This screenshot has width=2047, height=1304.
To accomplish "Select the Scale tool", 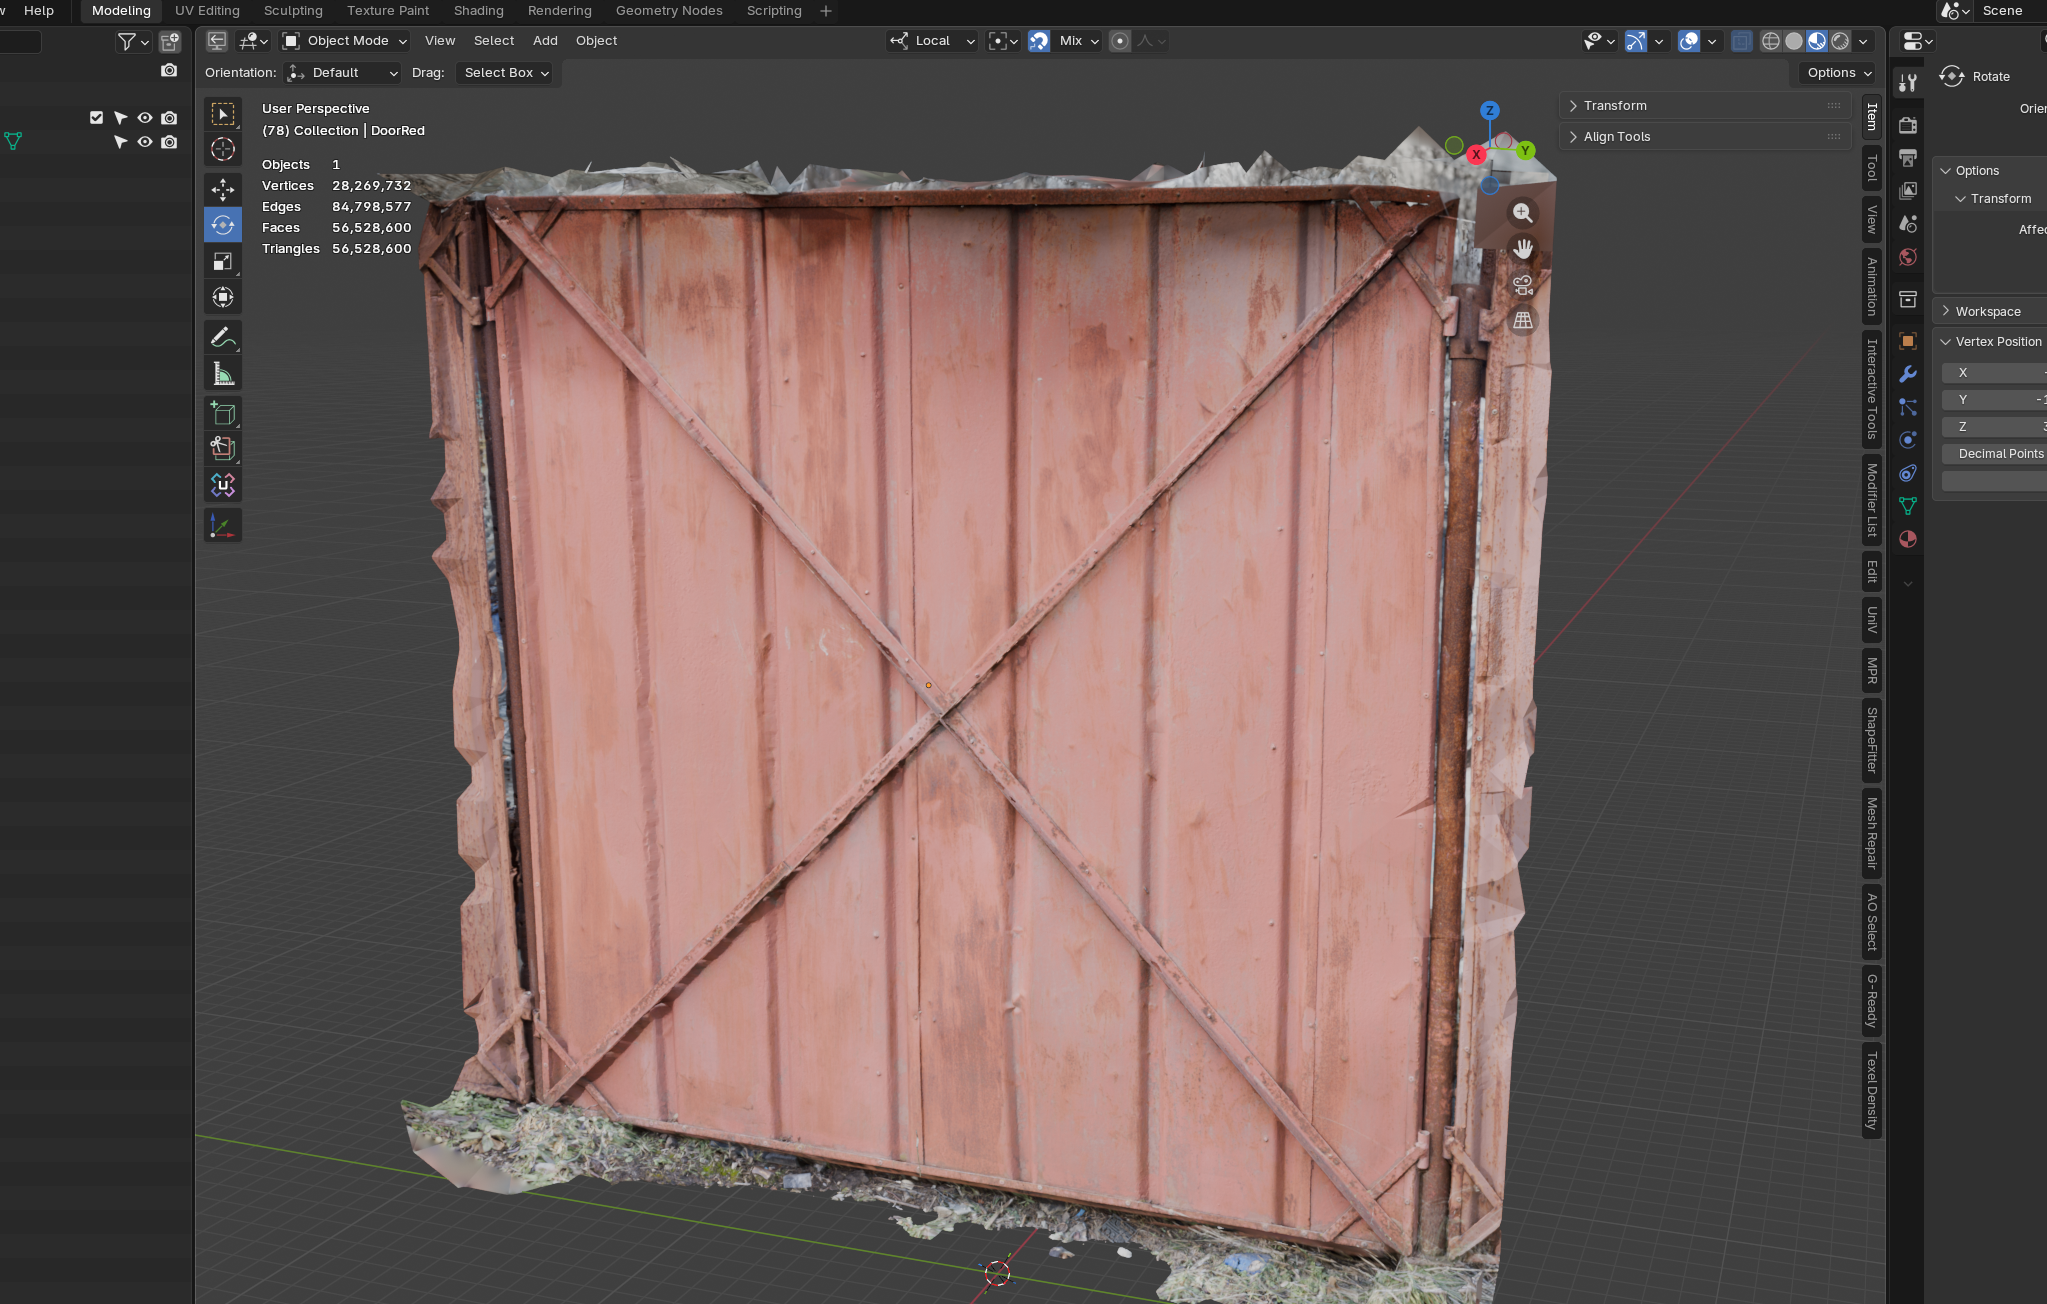I will [222, 261].
